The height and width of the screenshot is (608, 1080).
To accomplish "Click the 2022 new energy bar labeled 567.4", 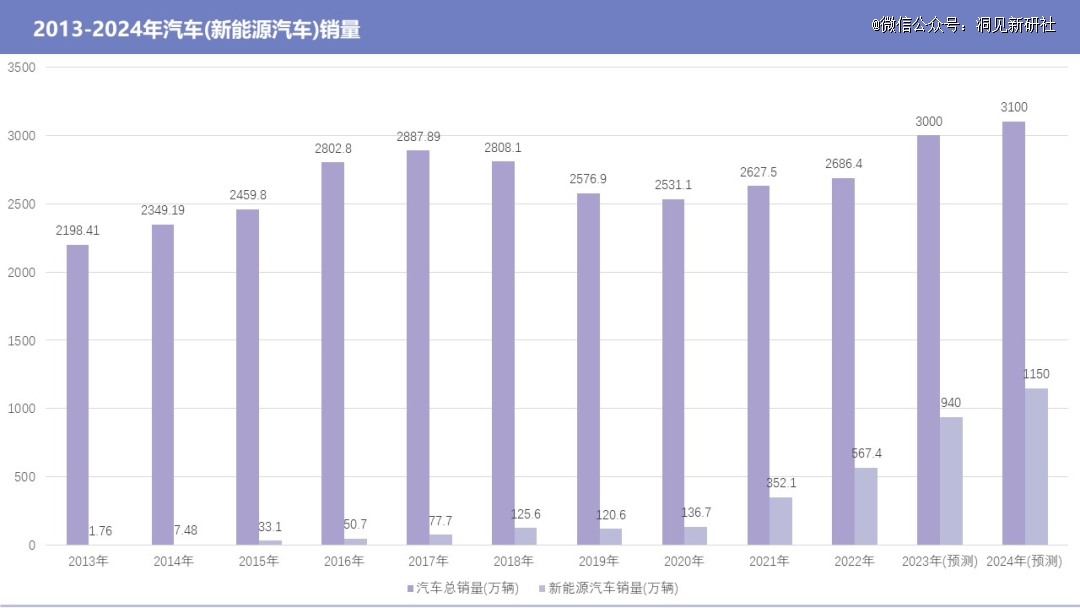I will [866, 506].
